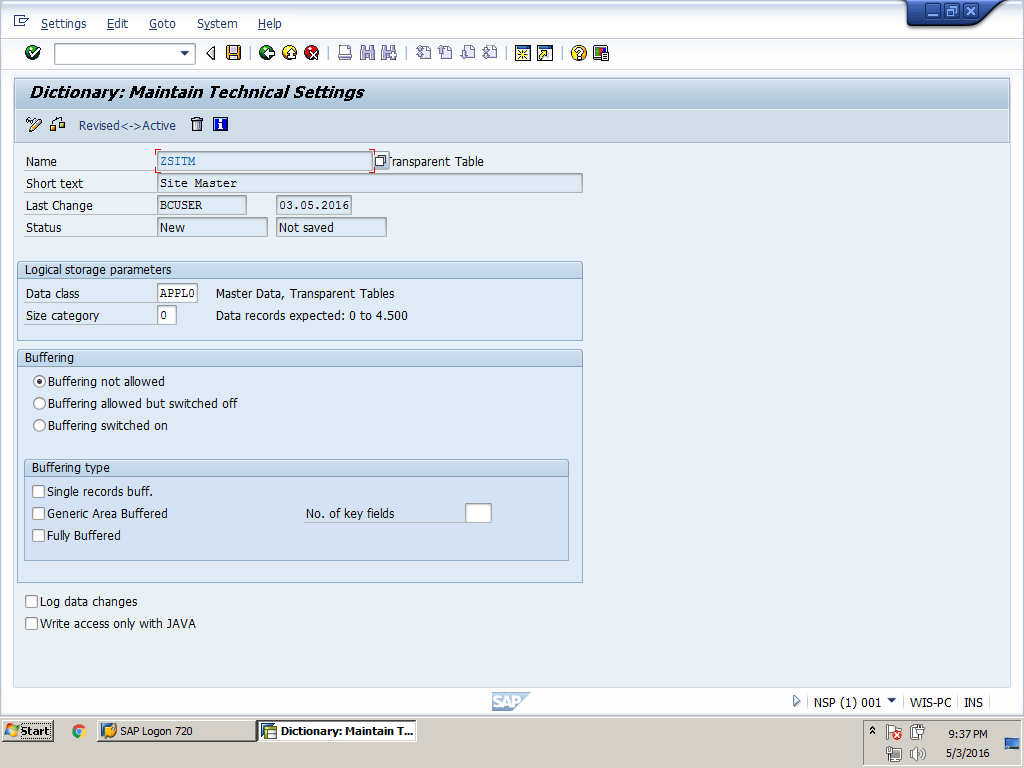Click the green Enter checkmark icon
1024x768 pixels.
[33, 53]
